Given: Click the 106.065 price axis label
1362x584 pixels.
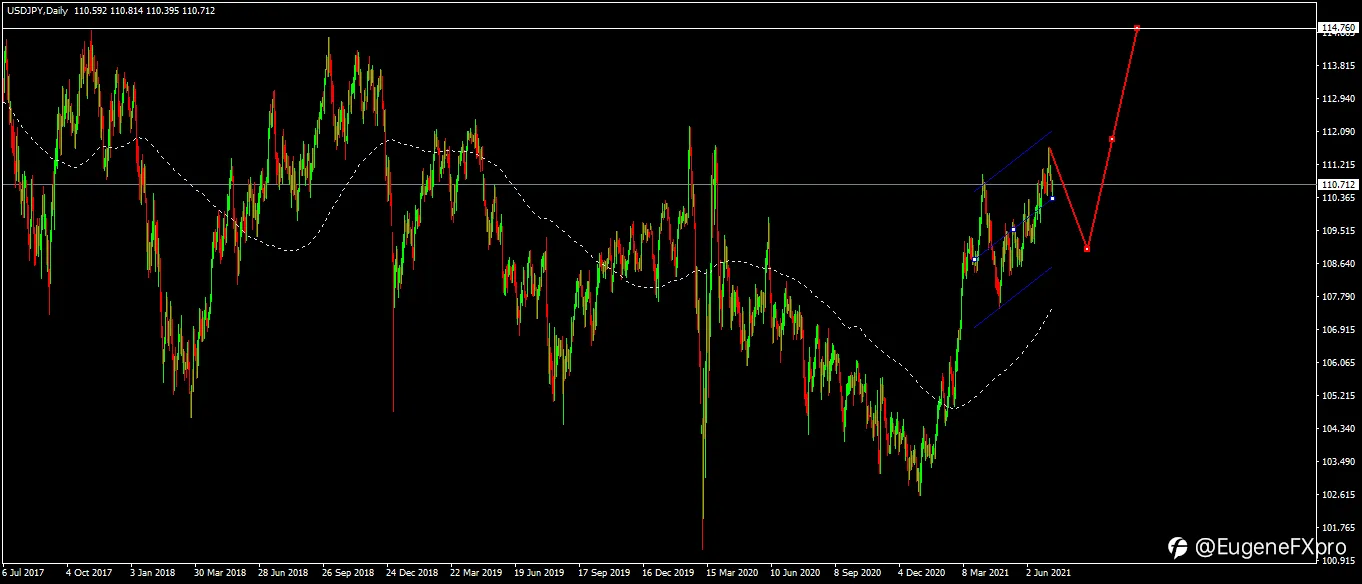Looking at the screenshot, I should [1337, 363].
